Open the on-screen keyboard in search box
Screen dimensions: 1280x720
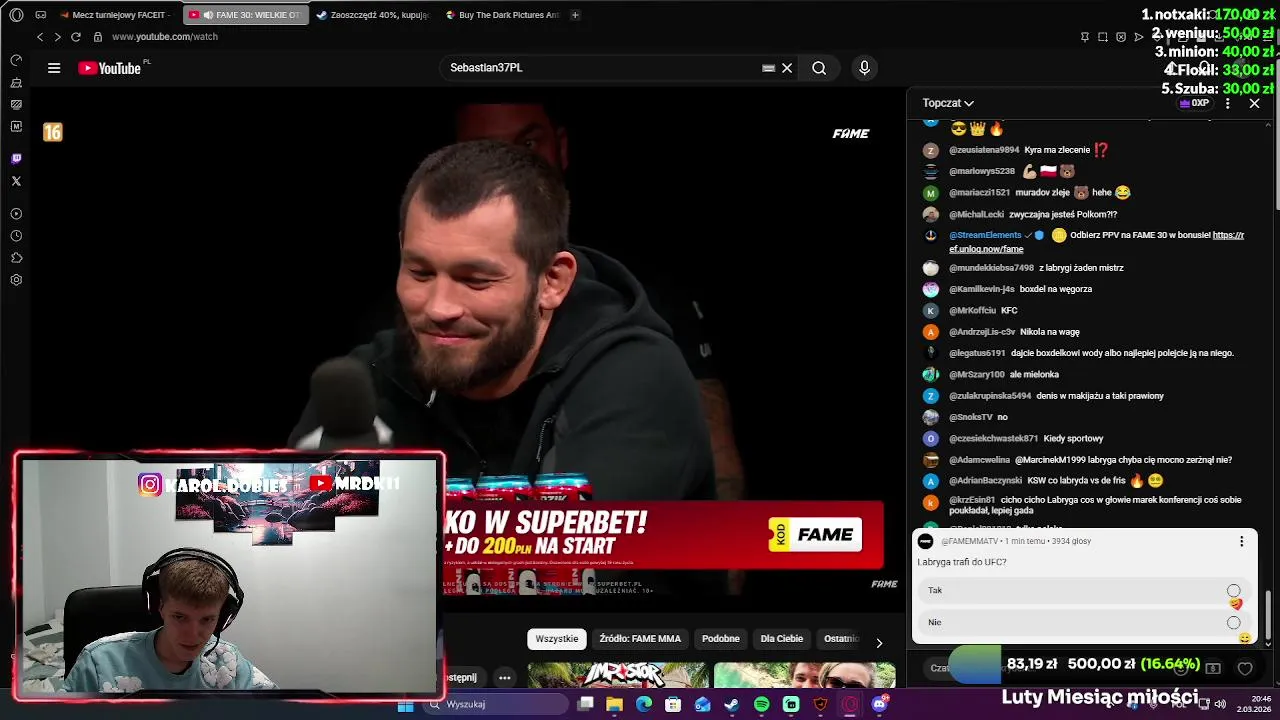click(x=768, y=68)
